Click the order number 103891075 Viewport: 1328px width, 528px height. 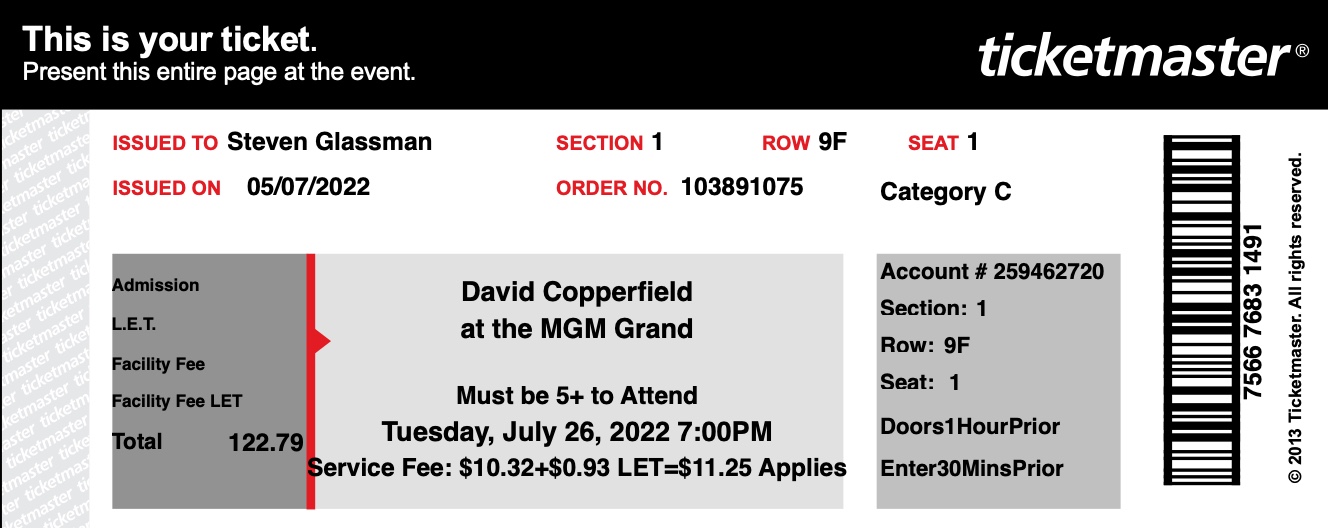click(x=742, y=187)
